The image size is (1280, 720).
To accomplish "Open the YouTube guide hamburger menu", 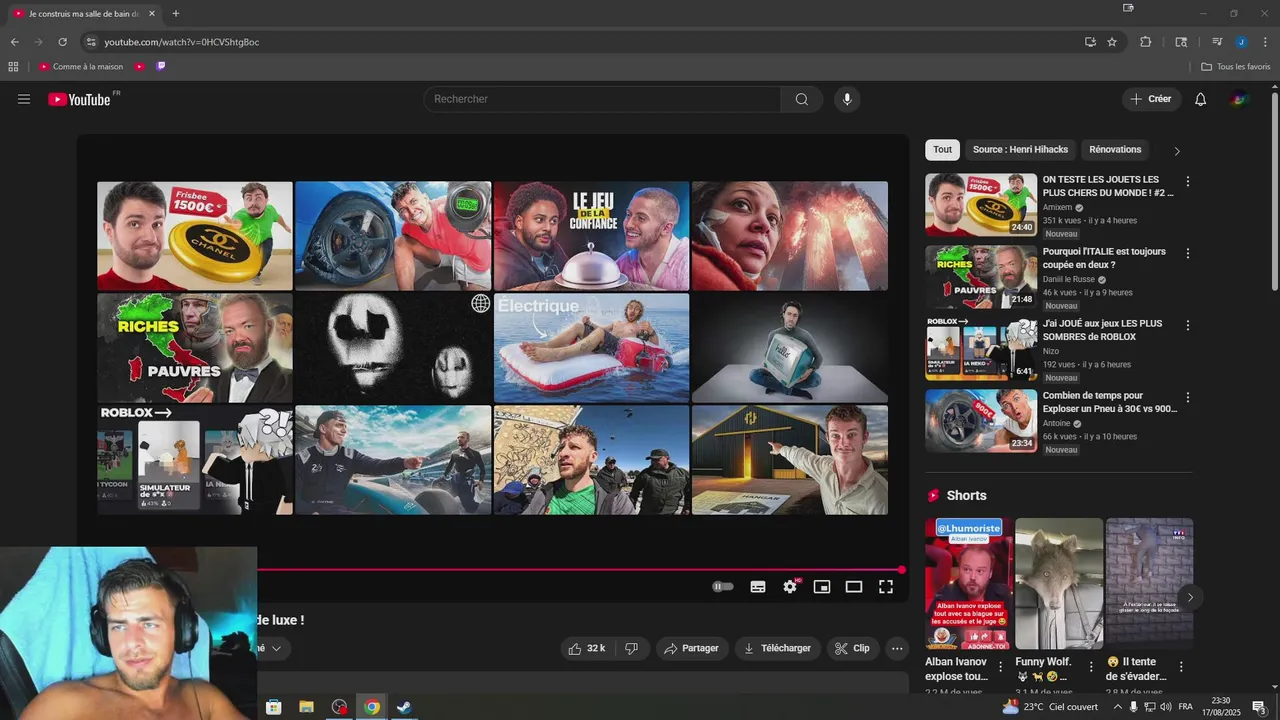I will pos(24,99).
